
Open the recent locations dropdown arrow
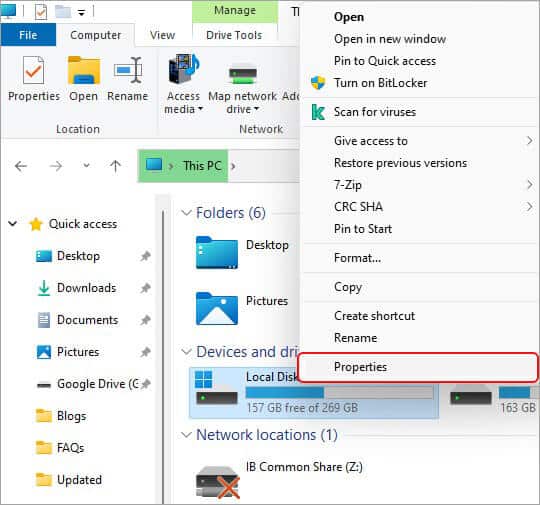pos(86,166)
